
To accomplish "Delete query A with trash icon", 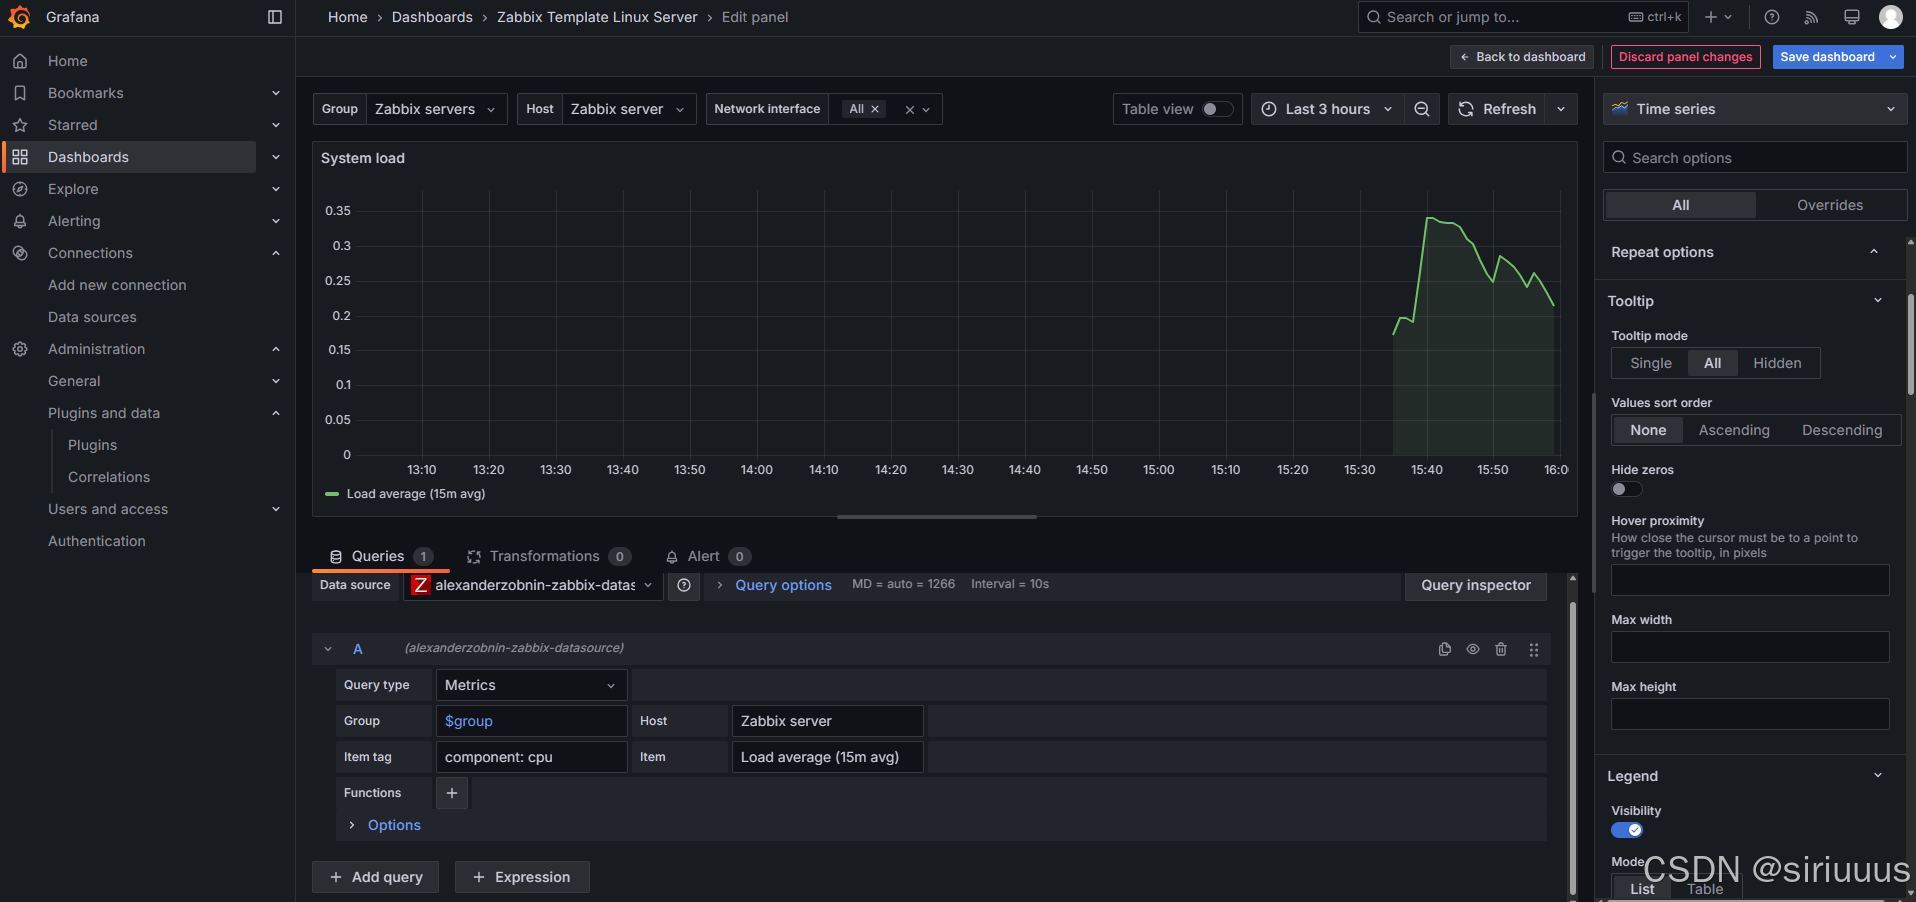I will point(1501,649).
